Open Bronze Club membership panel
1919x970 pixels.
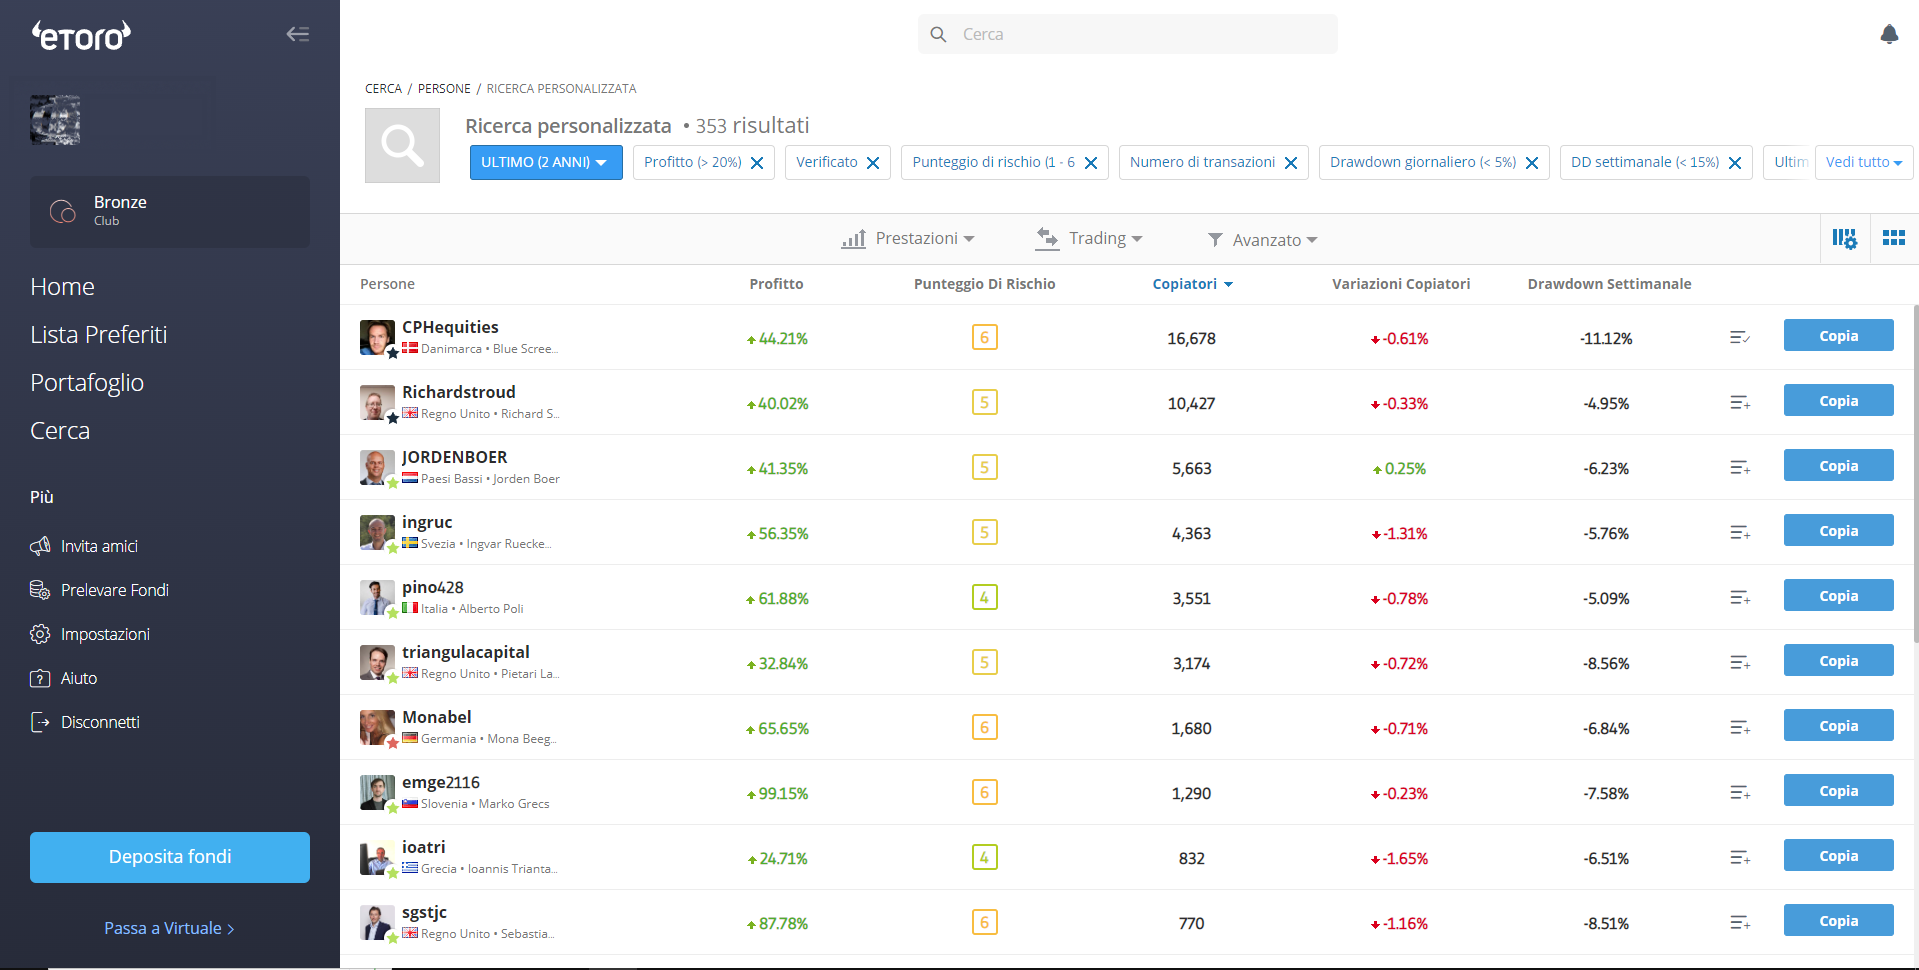170,212
